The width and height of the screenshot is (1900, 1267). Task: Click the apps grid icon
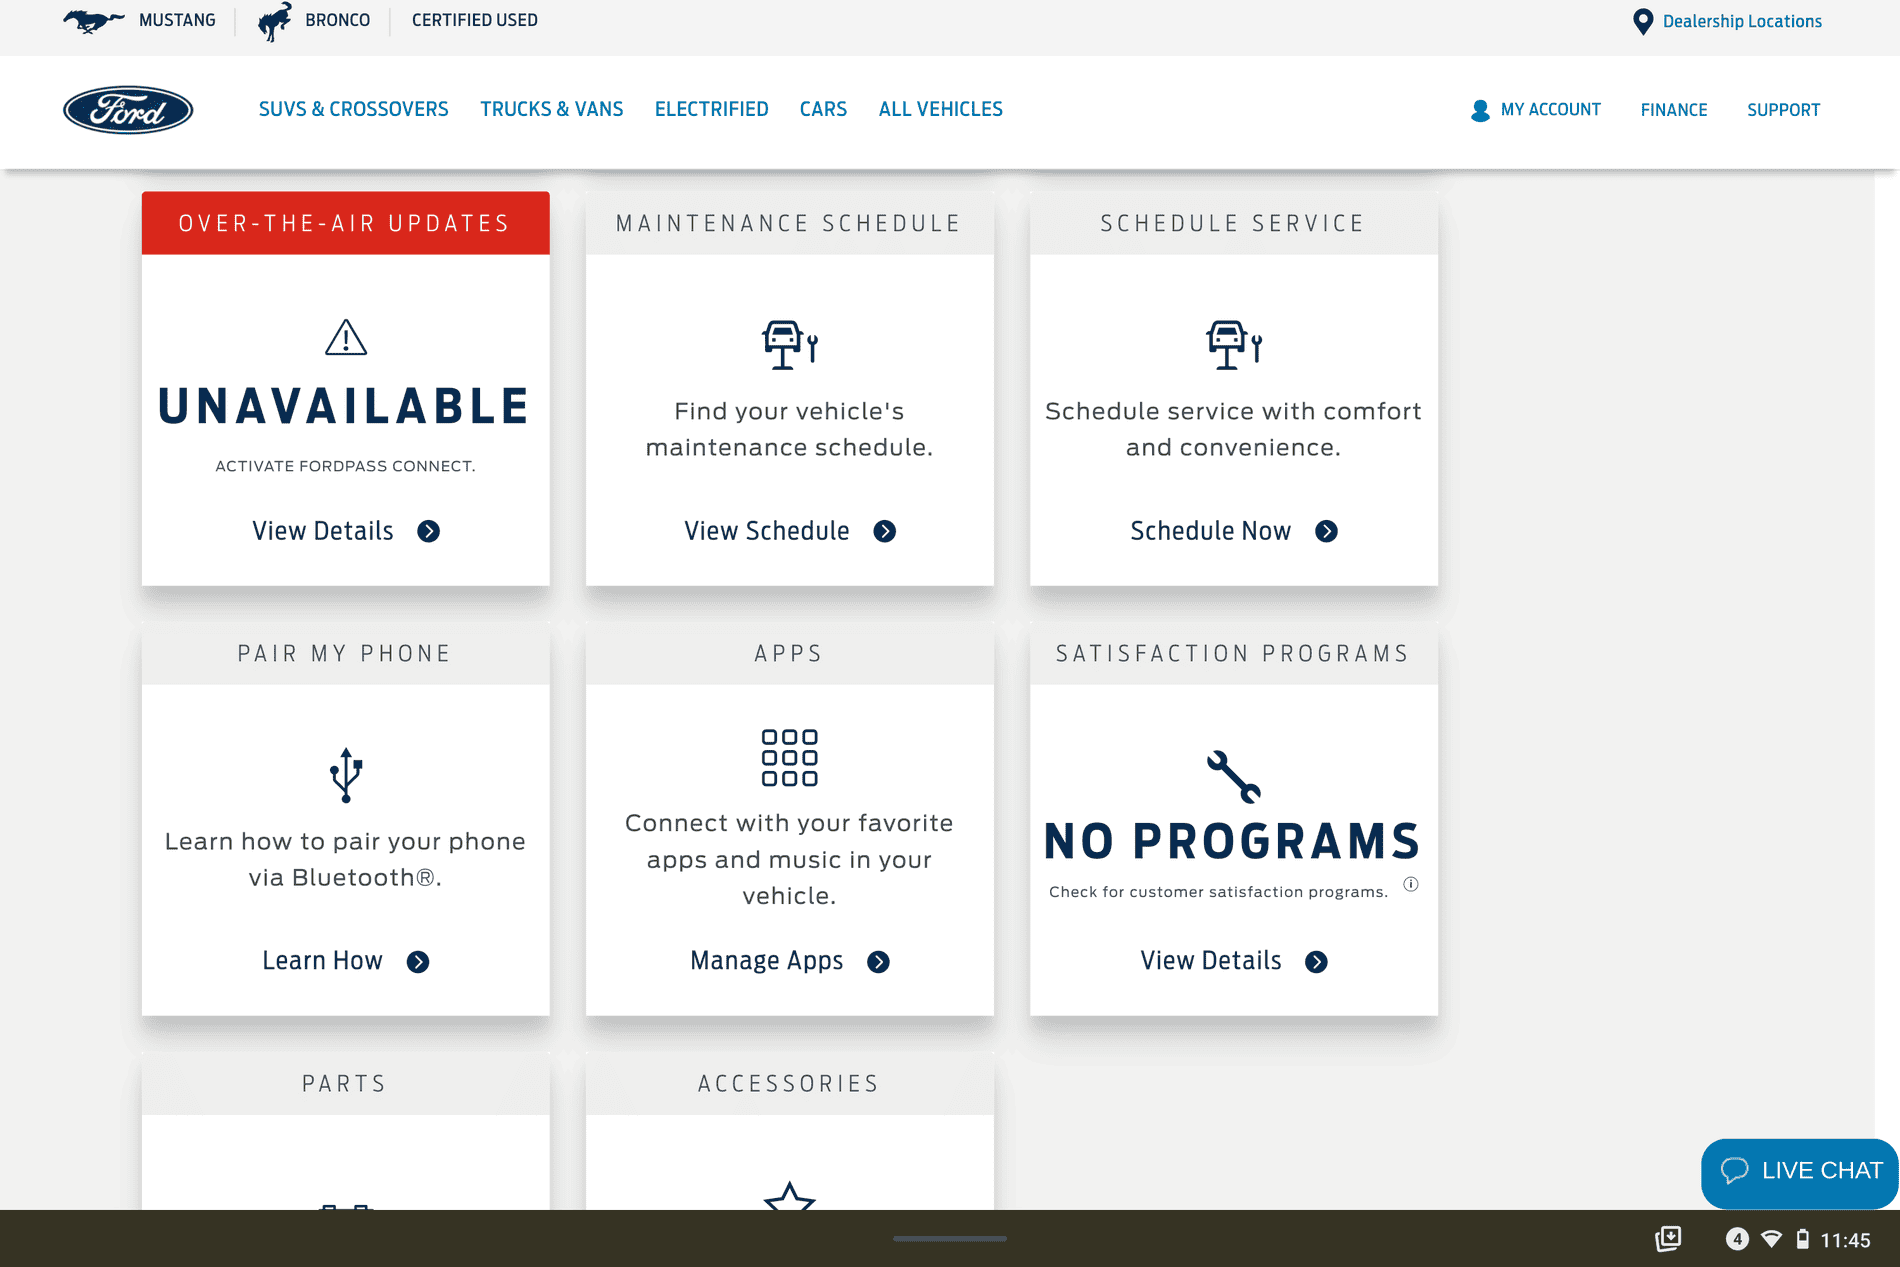coord(790,757)
